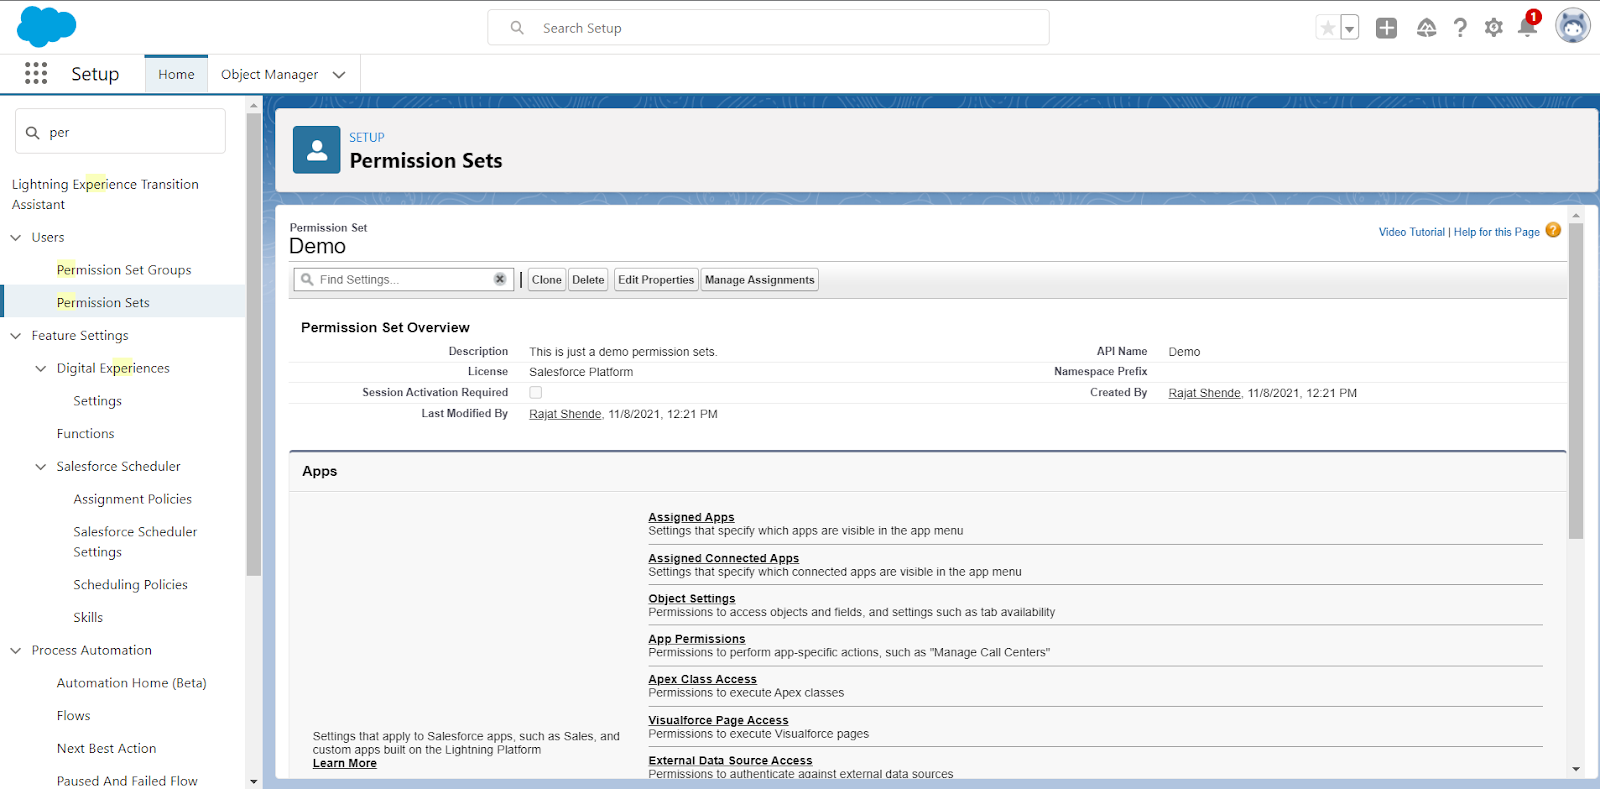Screen dimensions: 1600x789
Task: Open Lightning Experience Transition Assistant
Action: (105, 194)
